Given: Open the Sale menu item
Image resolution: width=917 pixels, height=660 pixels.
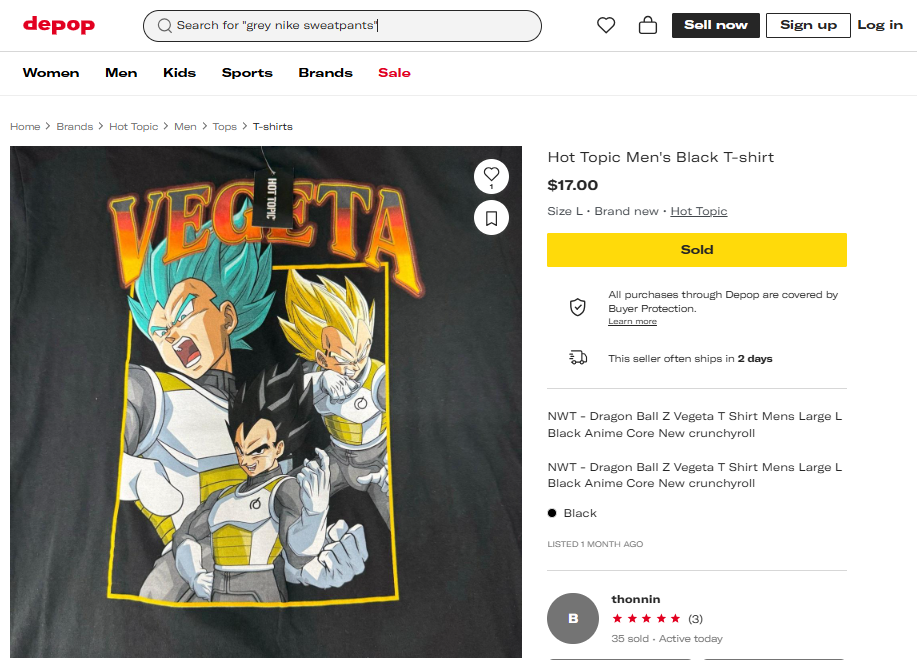Looking at the screenshot, I should point(394,73).
